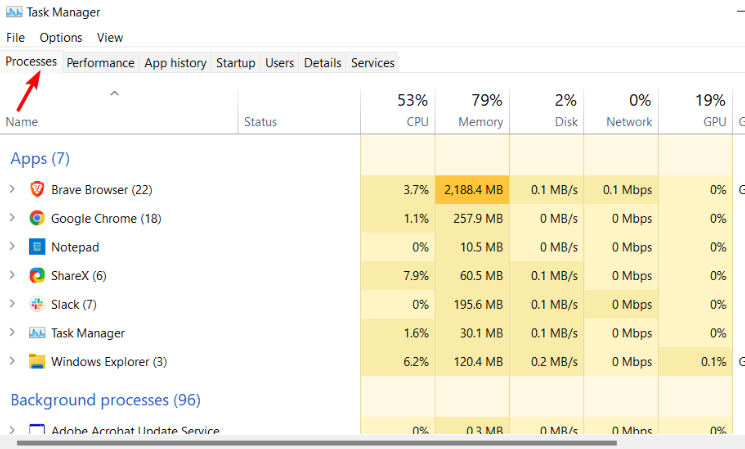Click the Task Manager row icon

pos(37,333)
